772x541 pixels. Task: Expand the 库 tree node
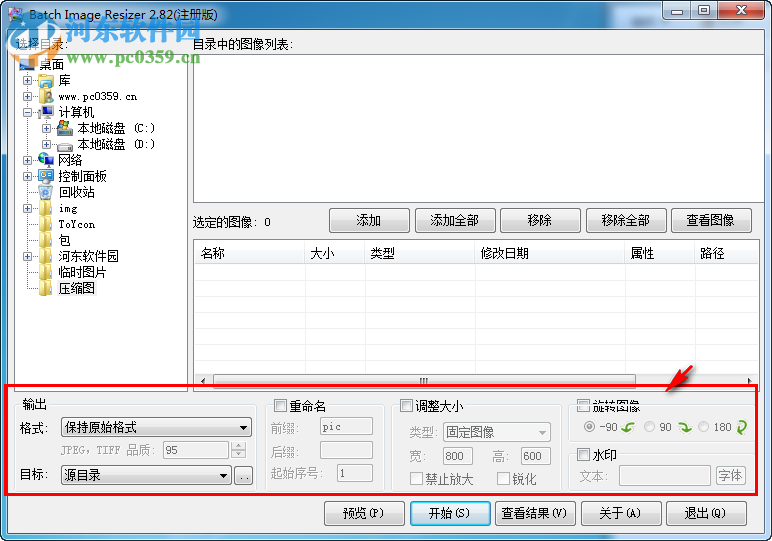pos(28,81)
